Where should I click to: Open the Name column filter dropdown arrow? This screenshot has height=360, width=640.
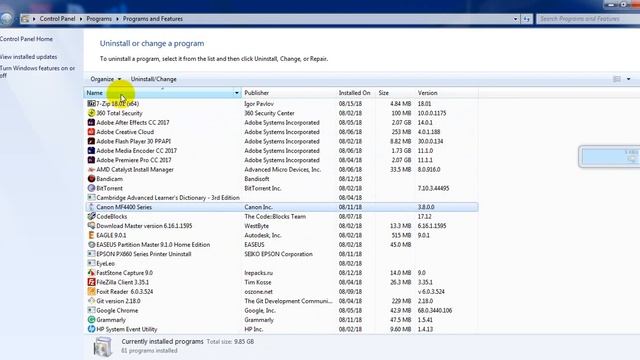(236, 93)
